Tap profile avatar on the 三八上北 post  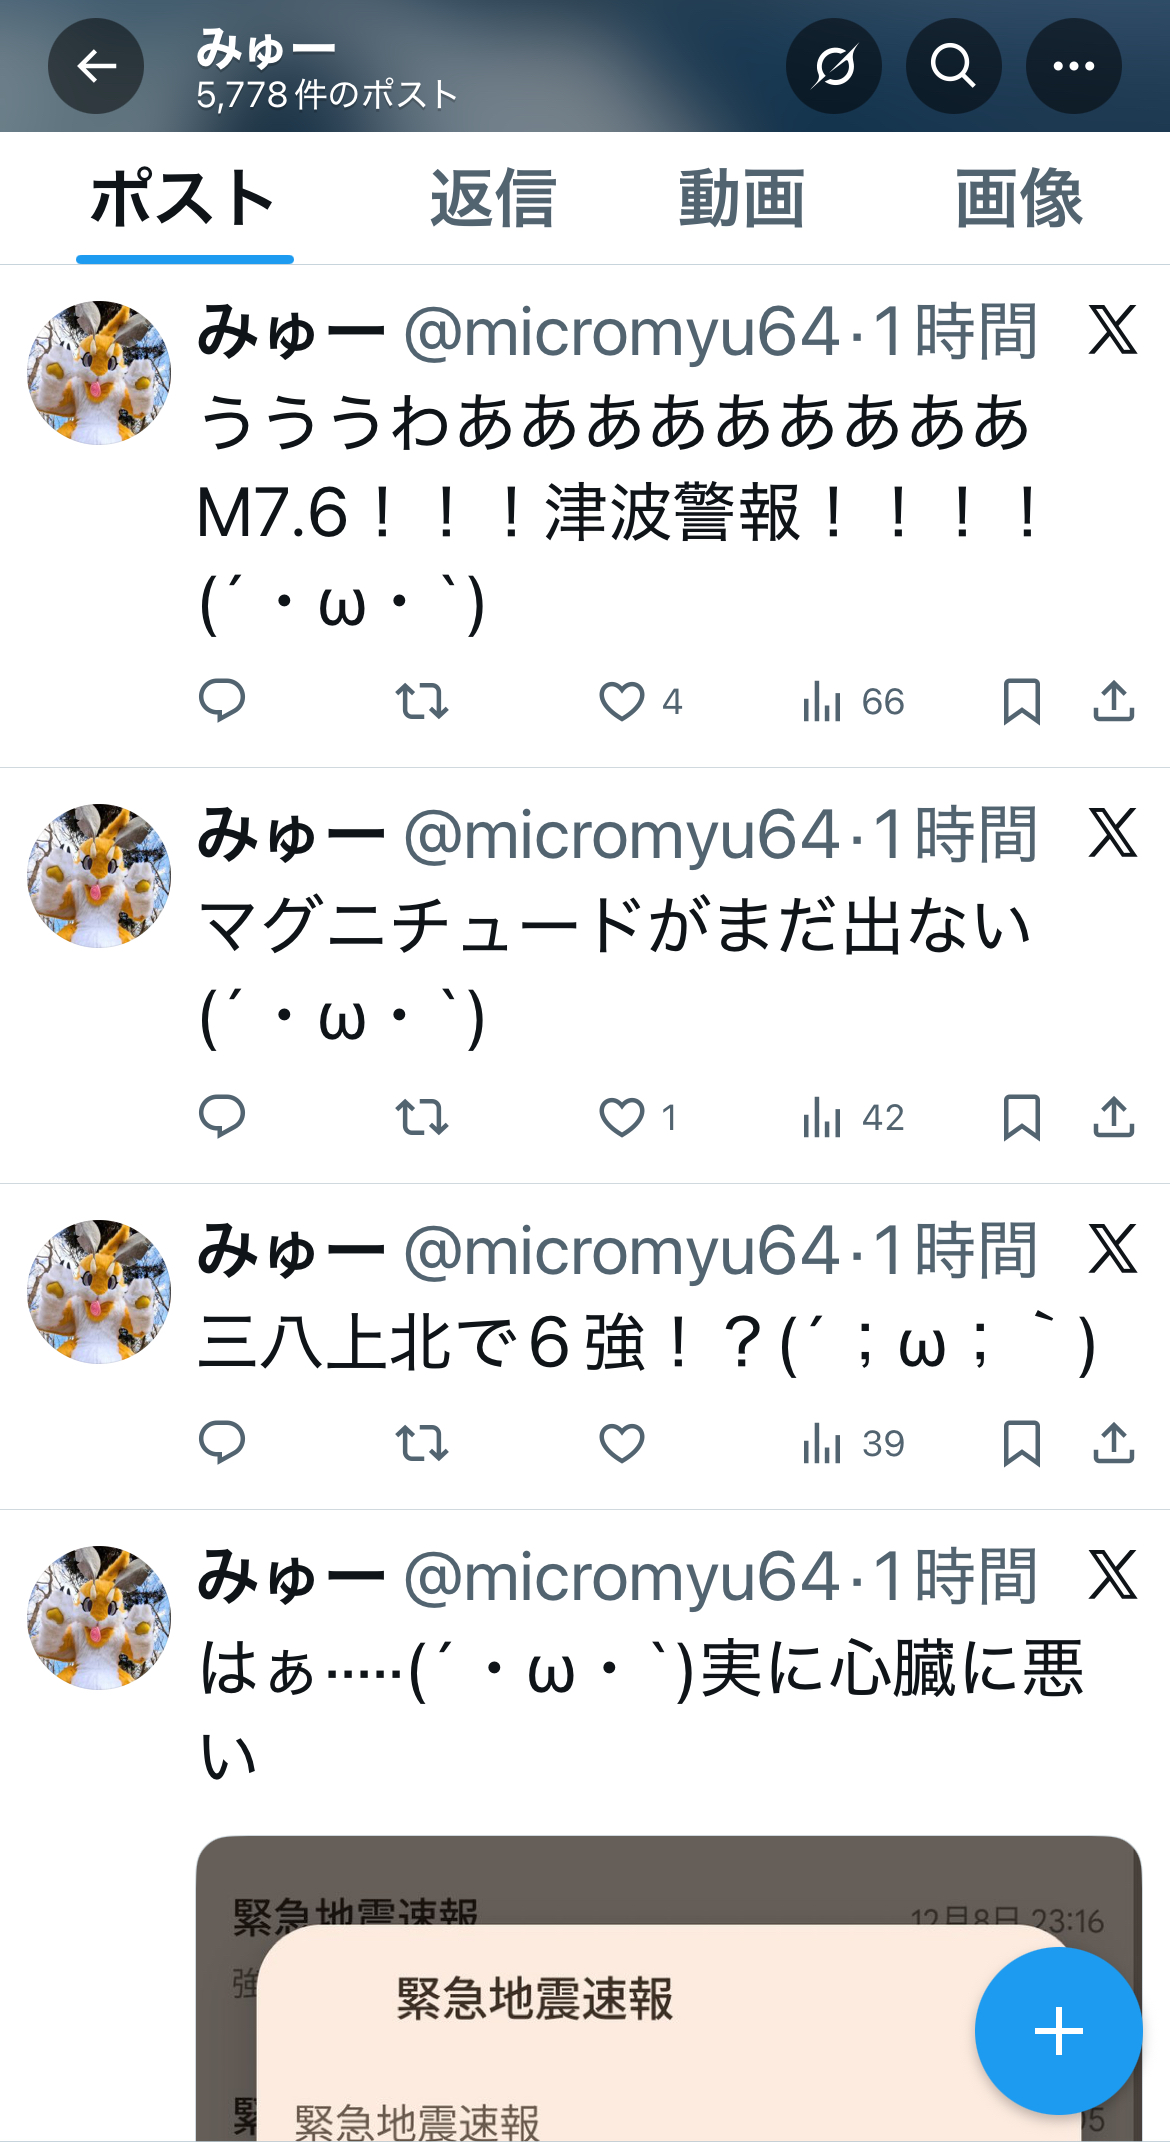[x=98, y=1291]
